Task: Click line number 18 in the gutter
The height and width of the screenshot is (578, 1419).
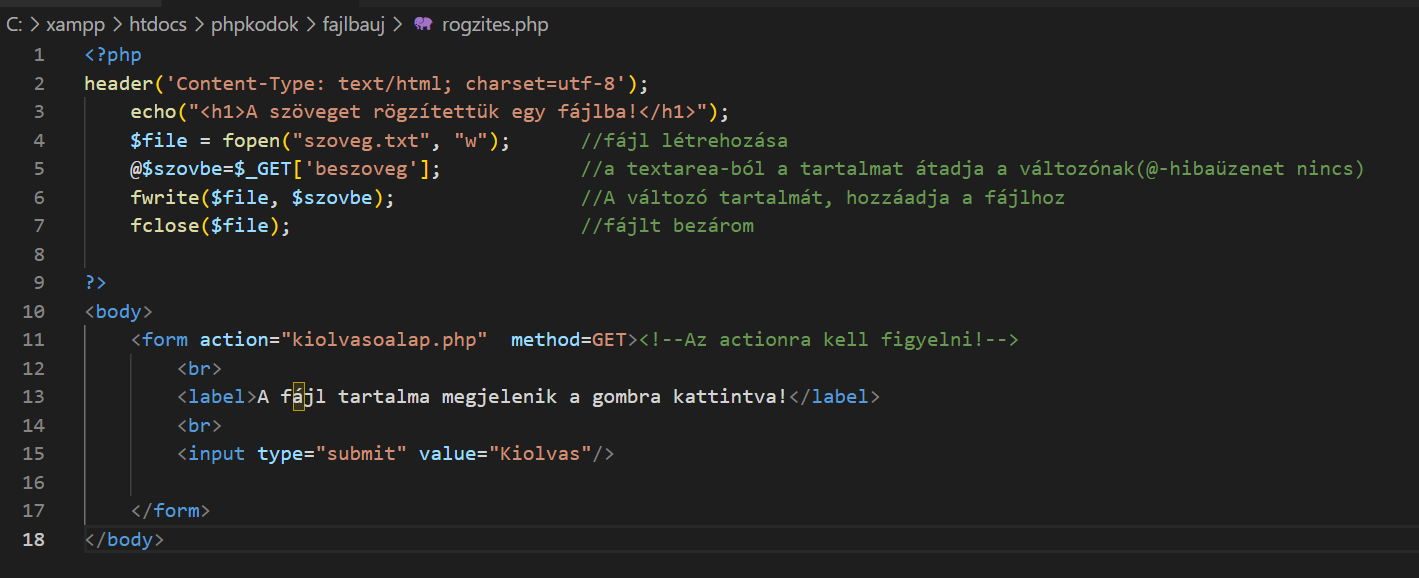Action: tap(33, 540)
